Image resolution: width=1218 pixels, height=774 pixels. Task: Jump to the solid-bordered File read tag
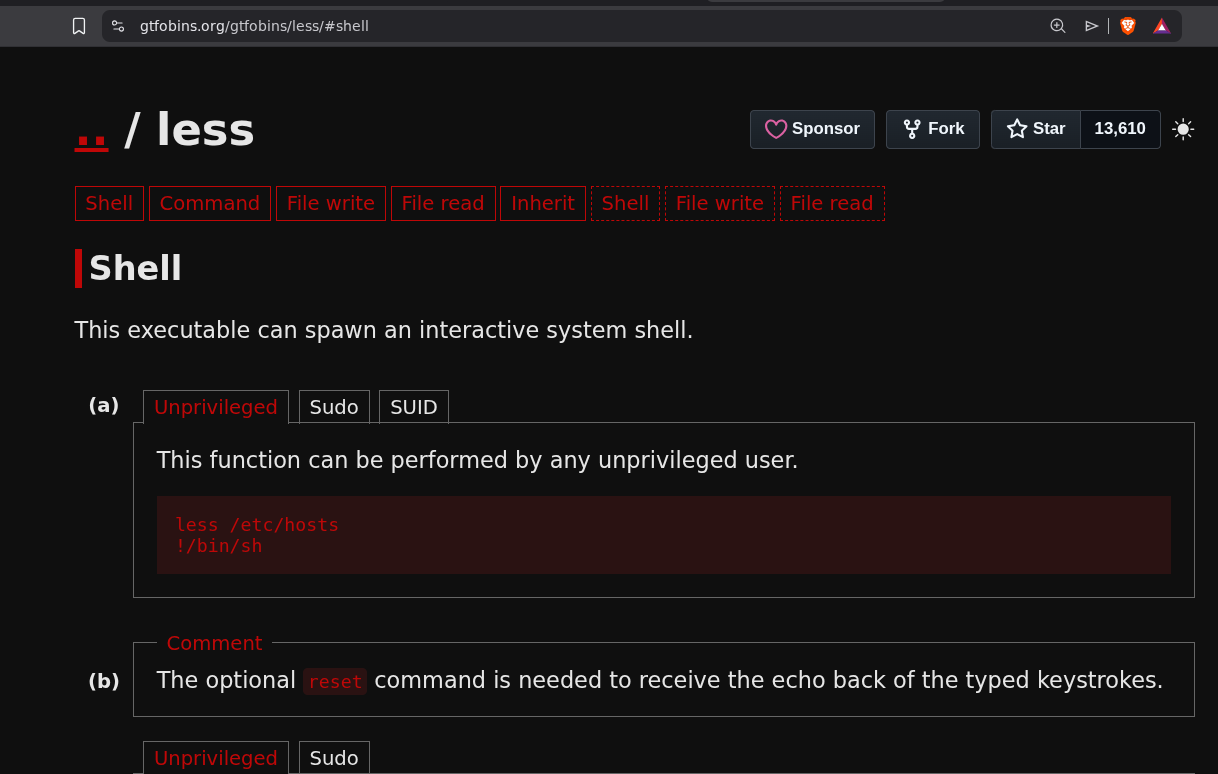tap(443, 203)
